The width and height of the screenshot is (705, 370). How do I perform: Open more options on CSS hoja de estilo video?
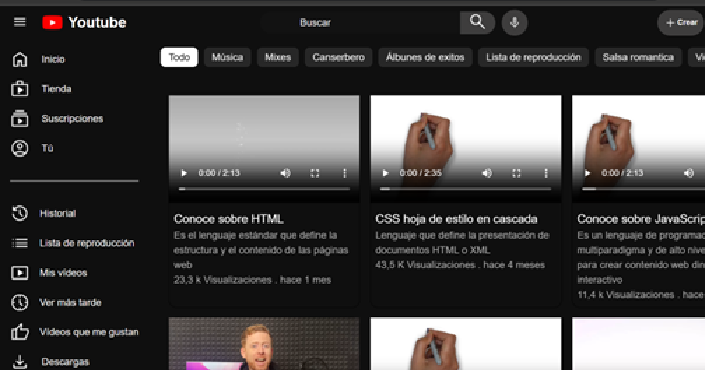coord(546,173)
